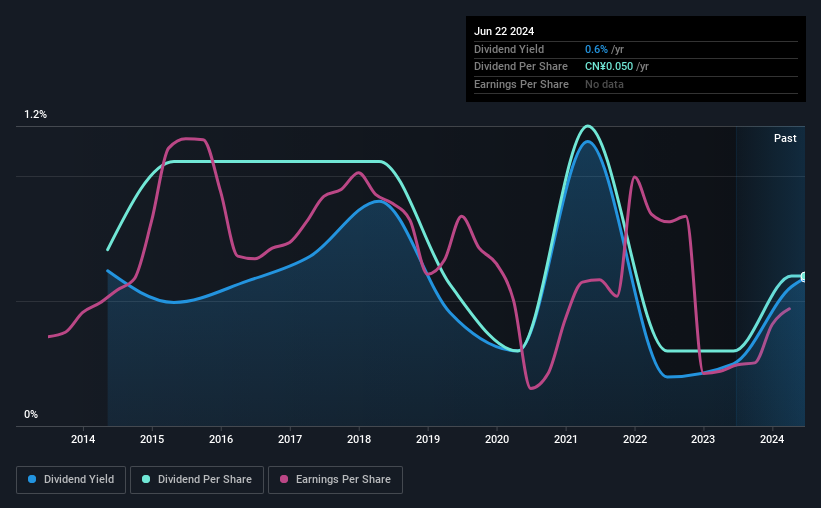
Task: Click the 2020 x-axis label
Action: [497, 439]
